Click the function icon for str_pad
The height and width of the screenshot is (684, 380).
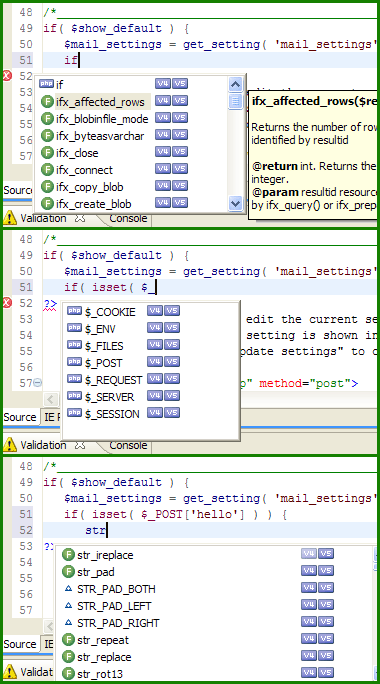68,572
